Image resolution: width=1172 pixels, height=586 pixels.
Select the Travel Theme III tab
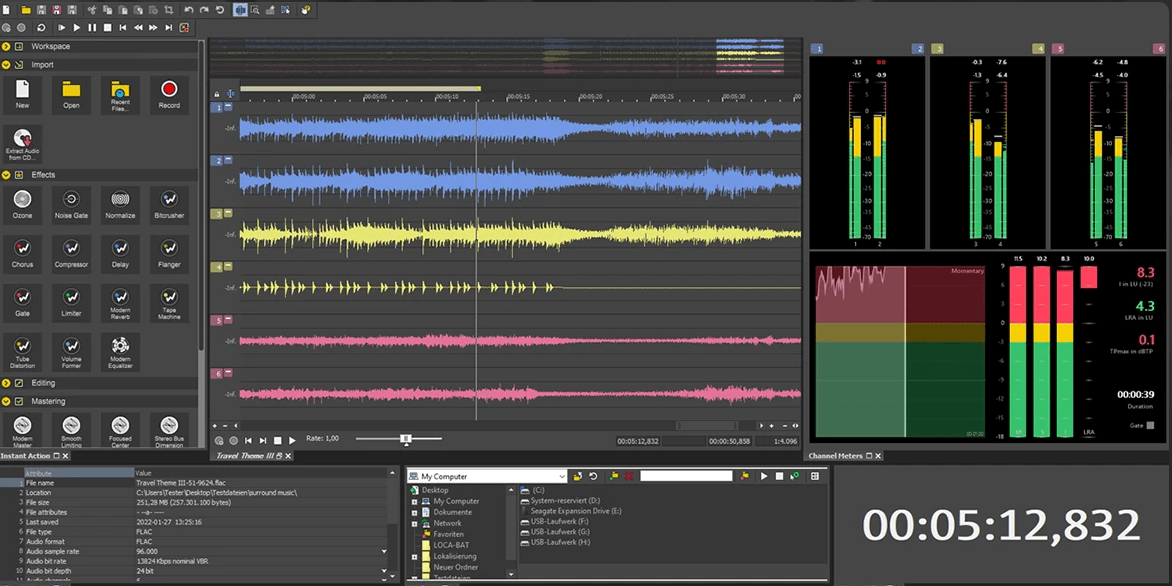(245, 455)
